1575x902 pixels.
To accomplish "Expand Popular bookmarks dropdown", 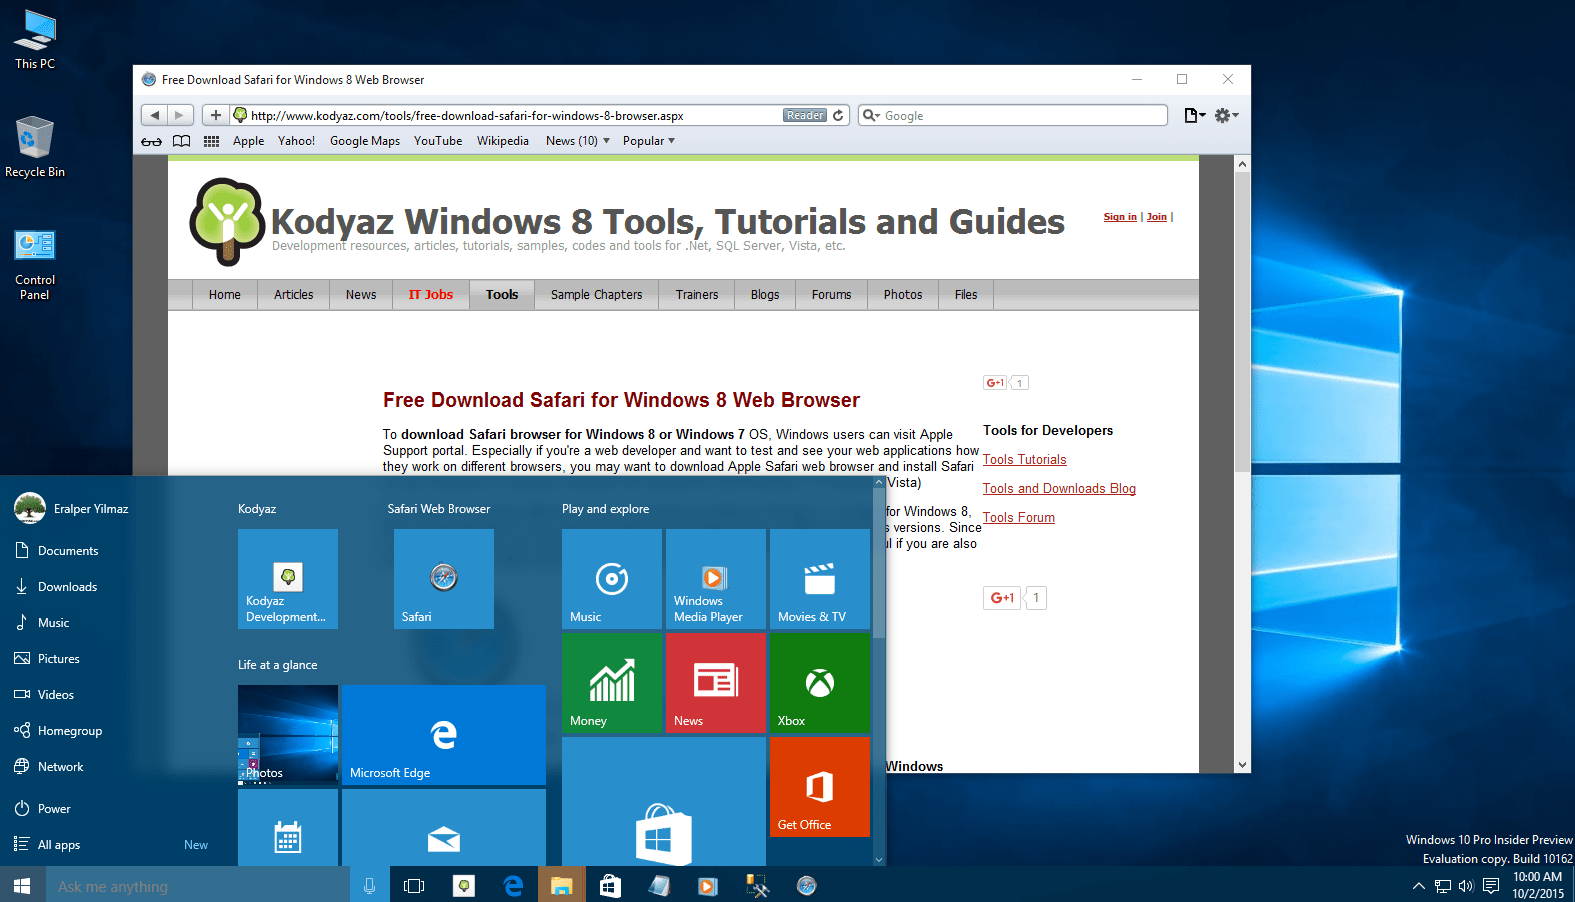I will [649, 141].
